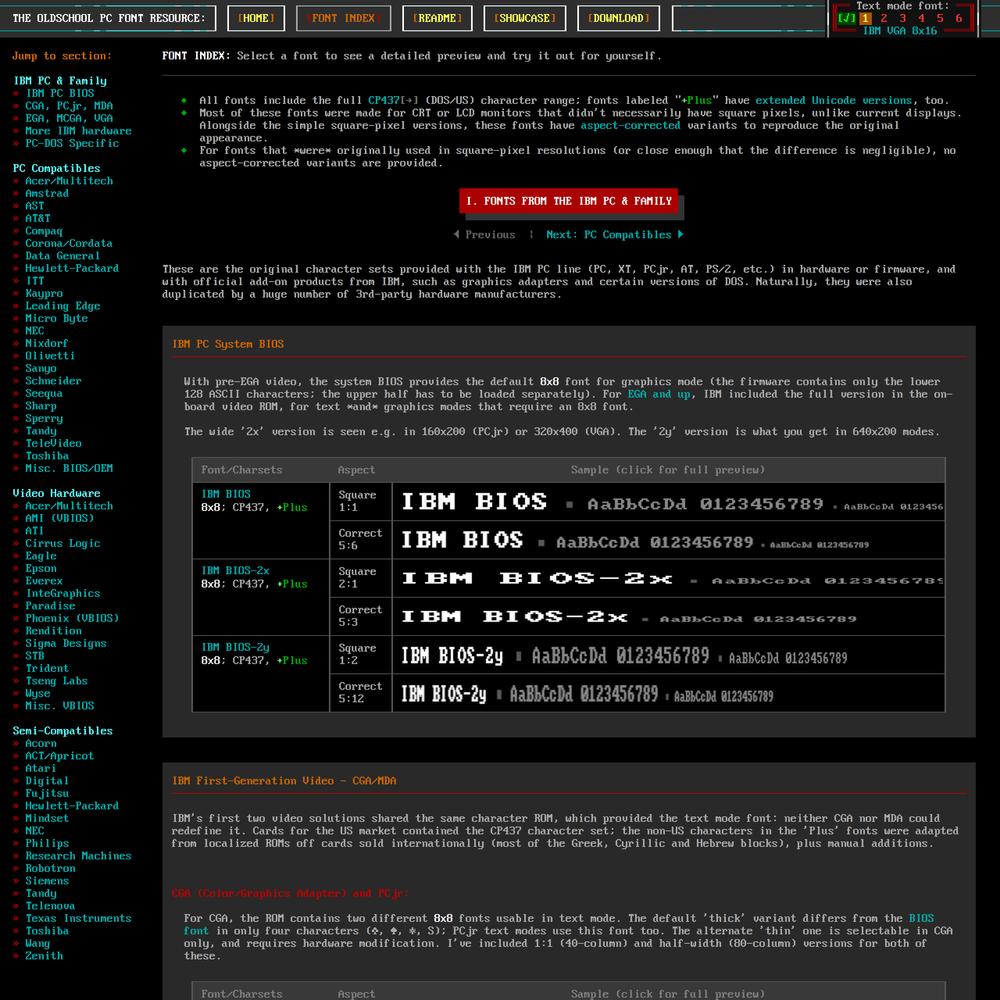This screenshot has height=1000, width=1000.
Task: Jump to EGA, MCGA, VGA fonts
Action: [69, 118]
